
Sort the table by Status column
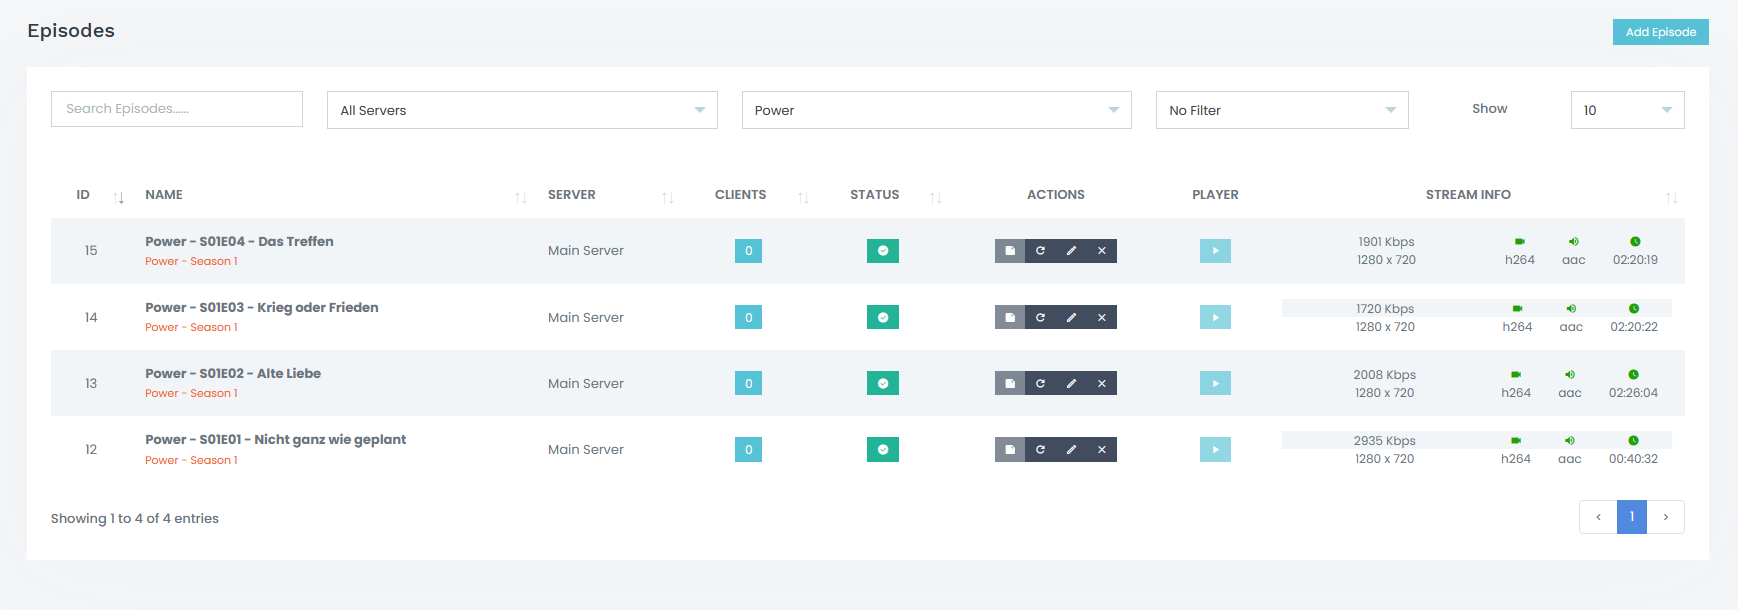(874, 195)
